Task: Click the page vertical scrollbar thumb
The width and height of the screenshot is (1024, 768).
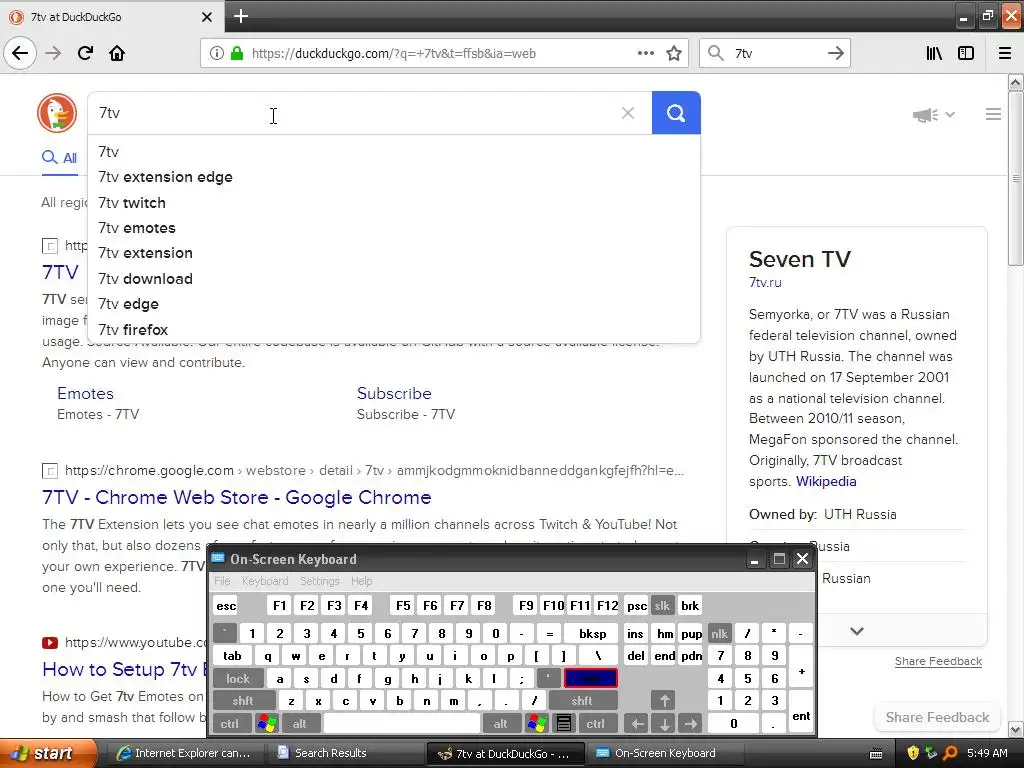Action: 1016,178
